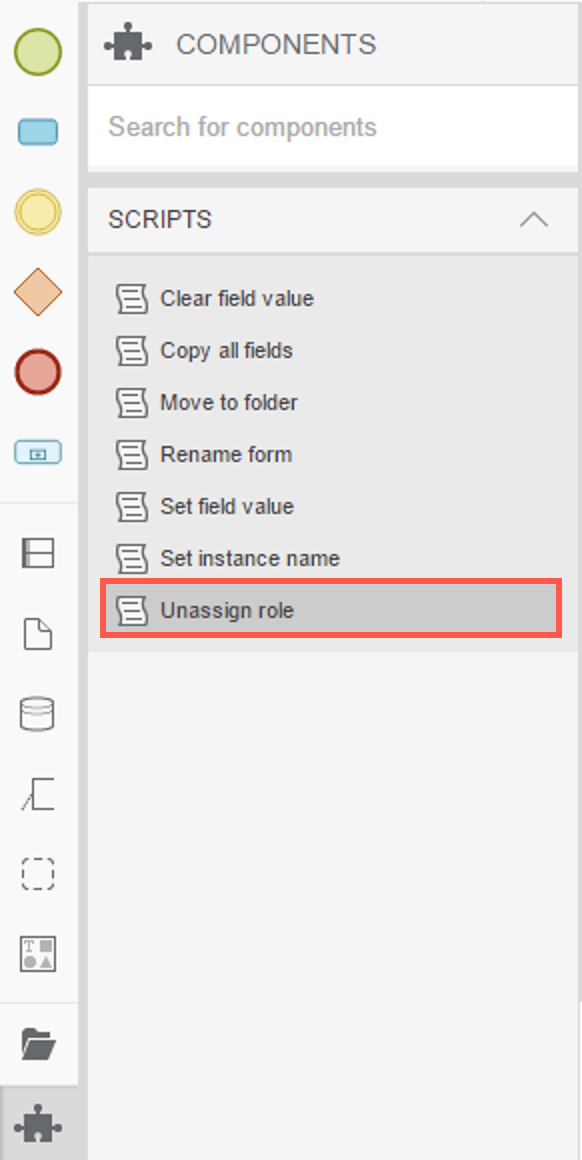
Task: Pick the data store cylinder icon
Action: click(37, 714)
